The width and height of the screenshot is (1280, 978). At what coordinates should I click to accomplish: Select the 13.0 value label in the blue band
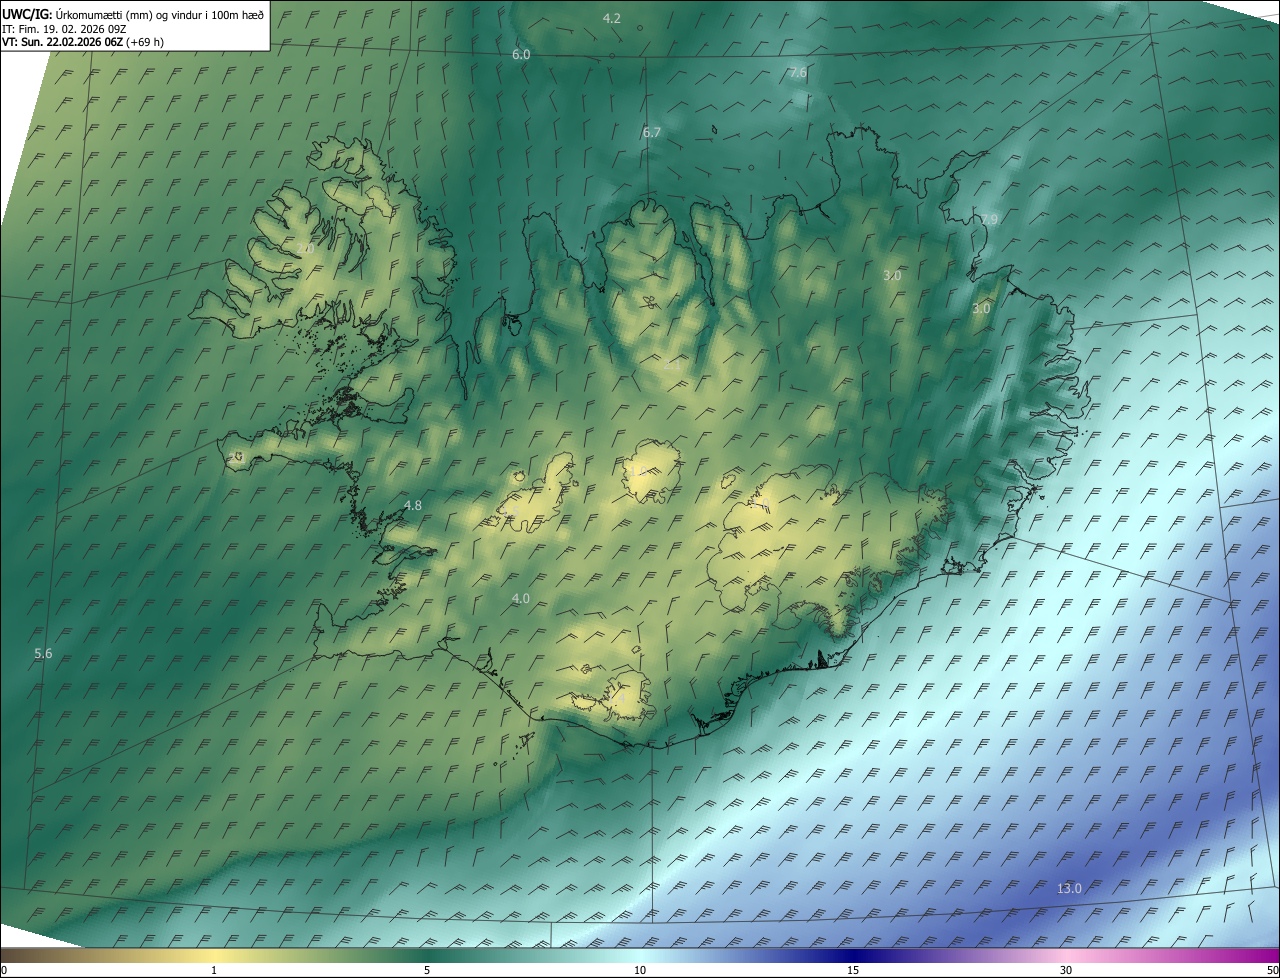point(1069,888)
